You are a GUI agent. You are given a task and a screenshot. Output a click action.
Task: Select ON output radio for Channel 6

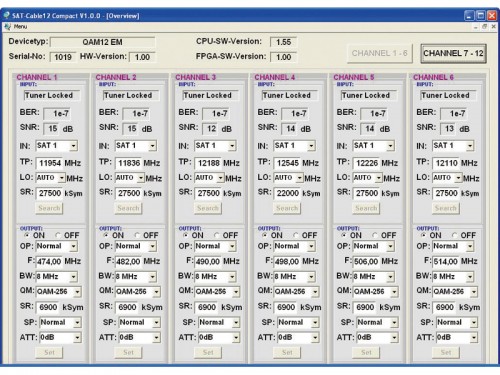pos(424,235)
